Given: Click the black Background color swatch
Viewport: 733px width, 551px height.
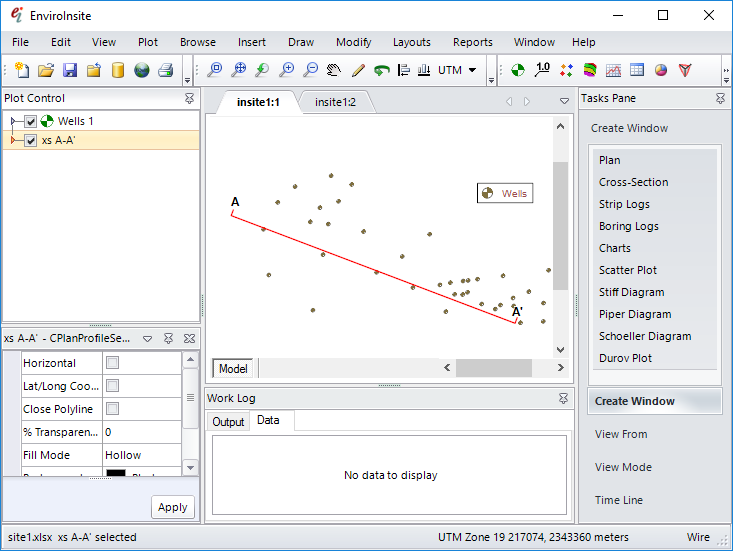Looking at the screenshot, I should 115,473.
